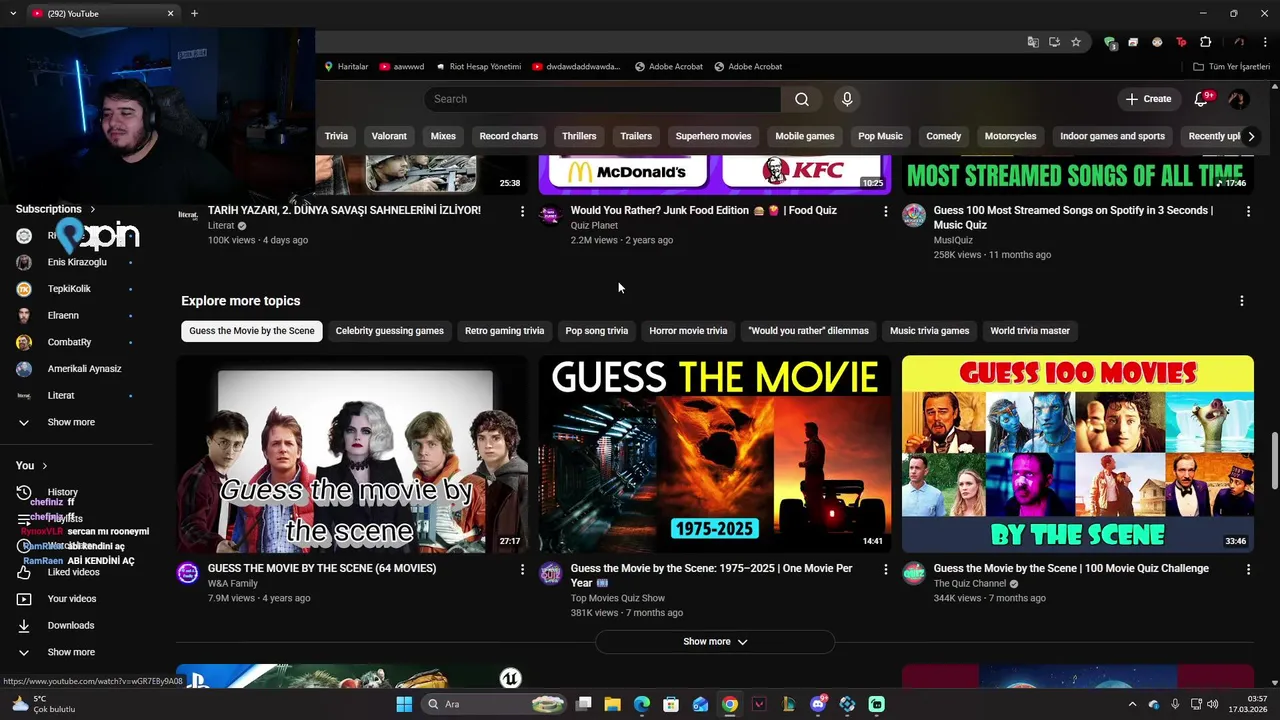Viewport: 1280px width, 720px height.
Task: Open TepkiKolik subscription
Action: pyautogui.click(x=77, y=289)
